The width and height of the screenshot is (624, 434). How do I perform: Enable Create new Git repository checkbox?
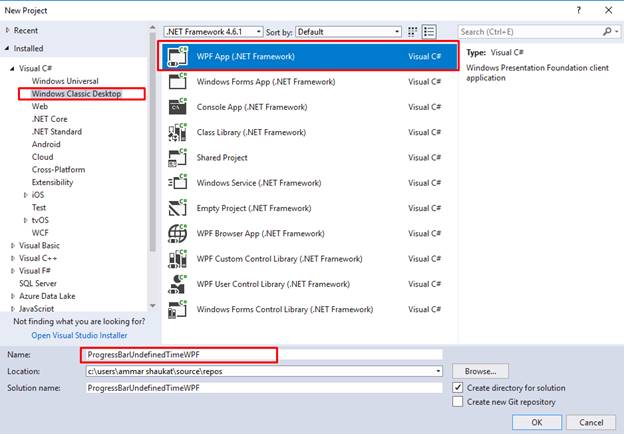click(x=458, y=402)
